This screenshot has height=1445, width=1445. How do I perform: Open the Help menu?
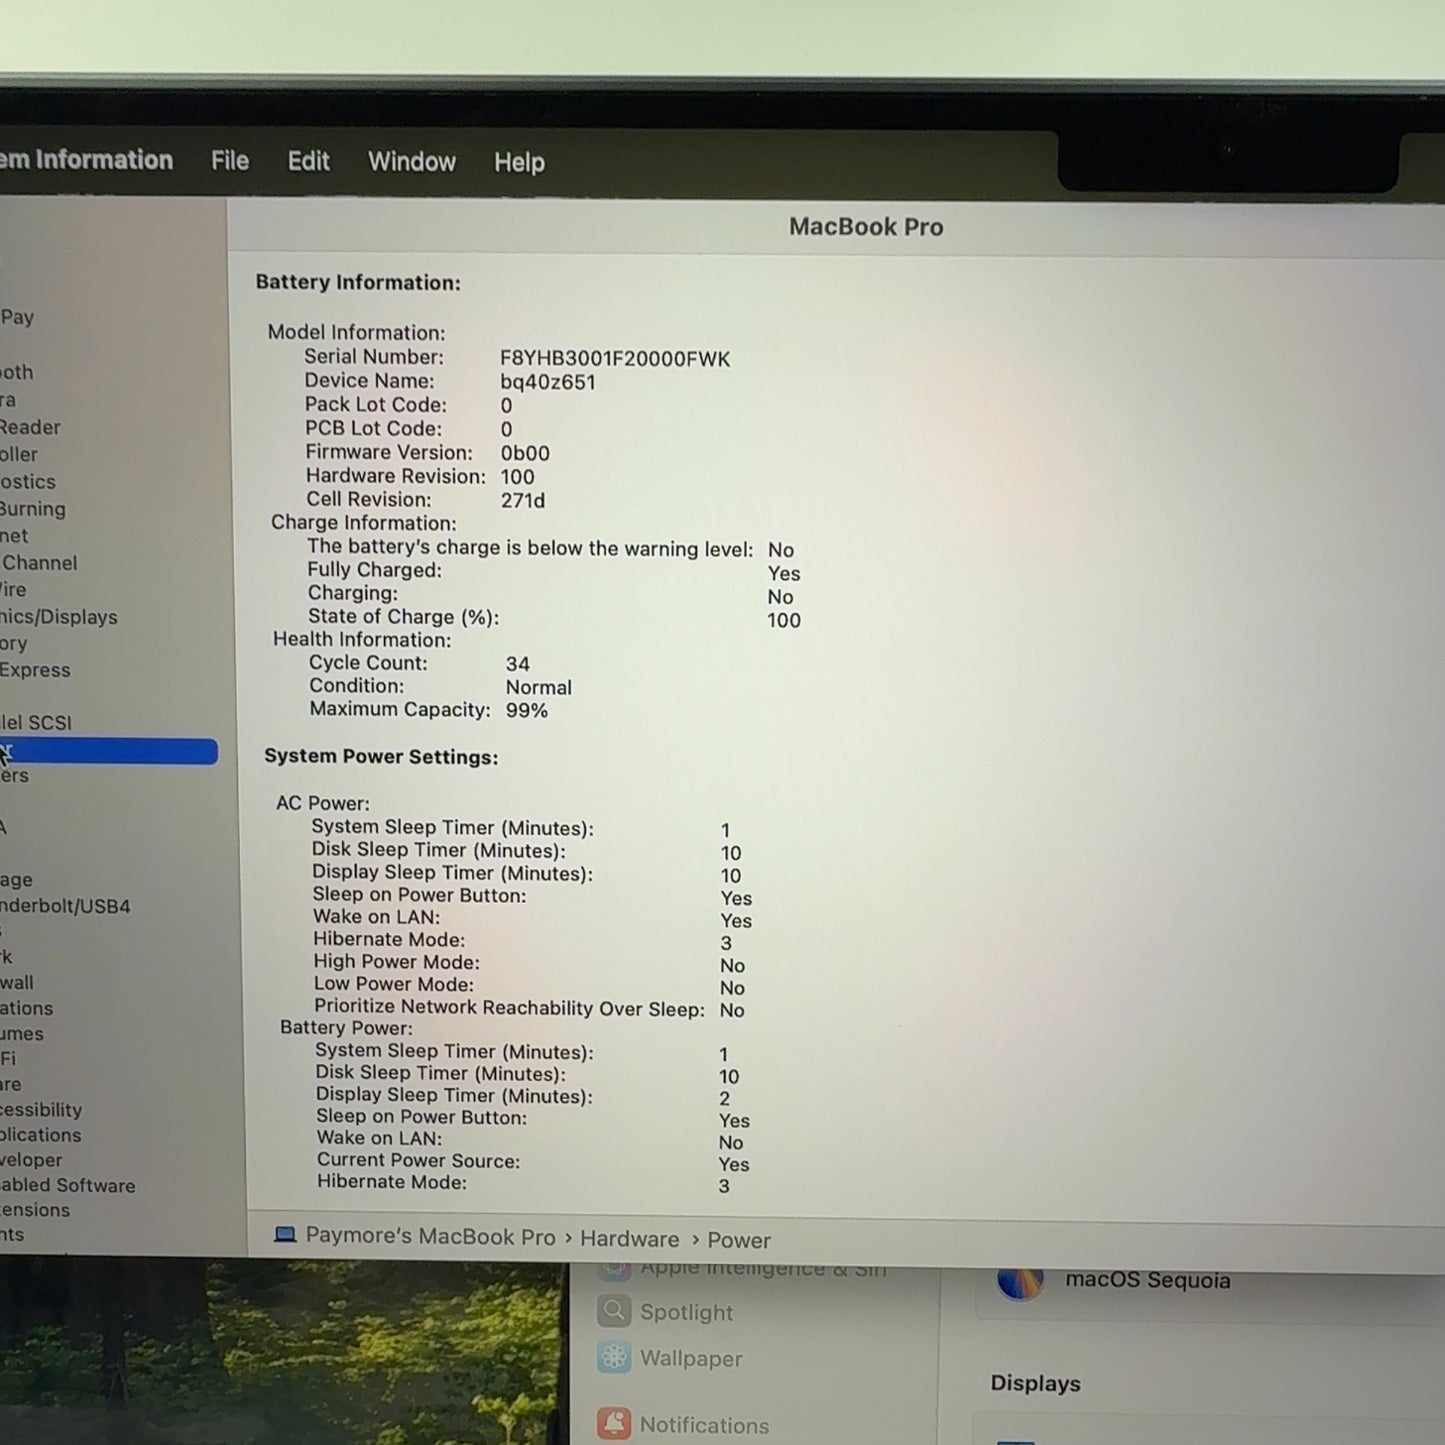click(x=519, y=163)
